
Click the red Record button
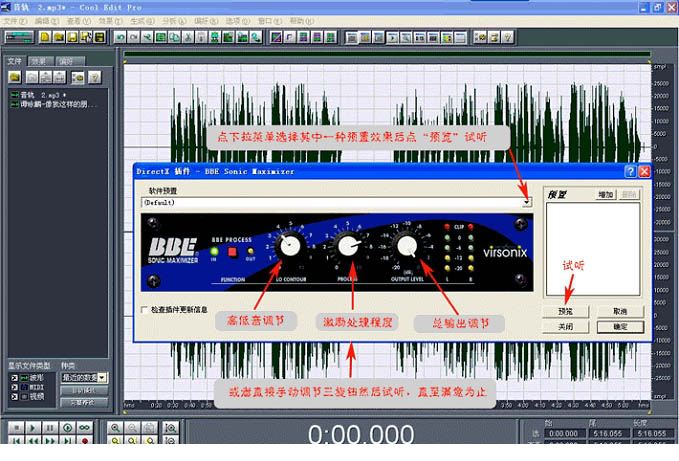point(84,440)
